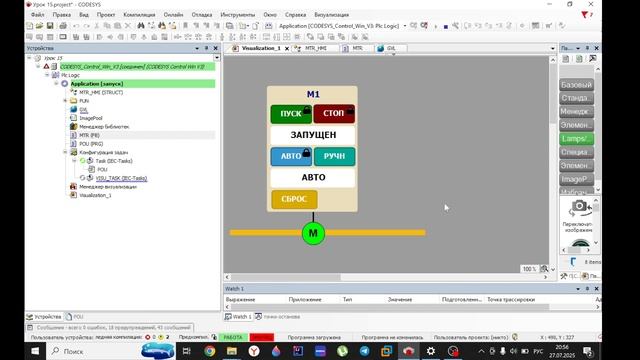Pin the Watch 1 panel
This screenshot has width=640, height=360.
coord(587,289)
